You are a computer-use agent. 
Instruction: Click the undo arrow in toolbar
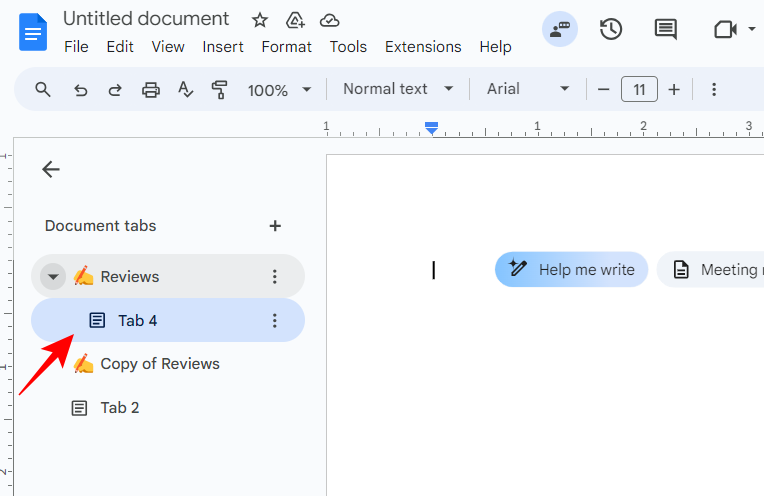pyautogui.click(x=81, y=90)
